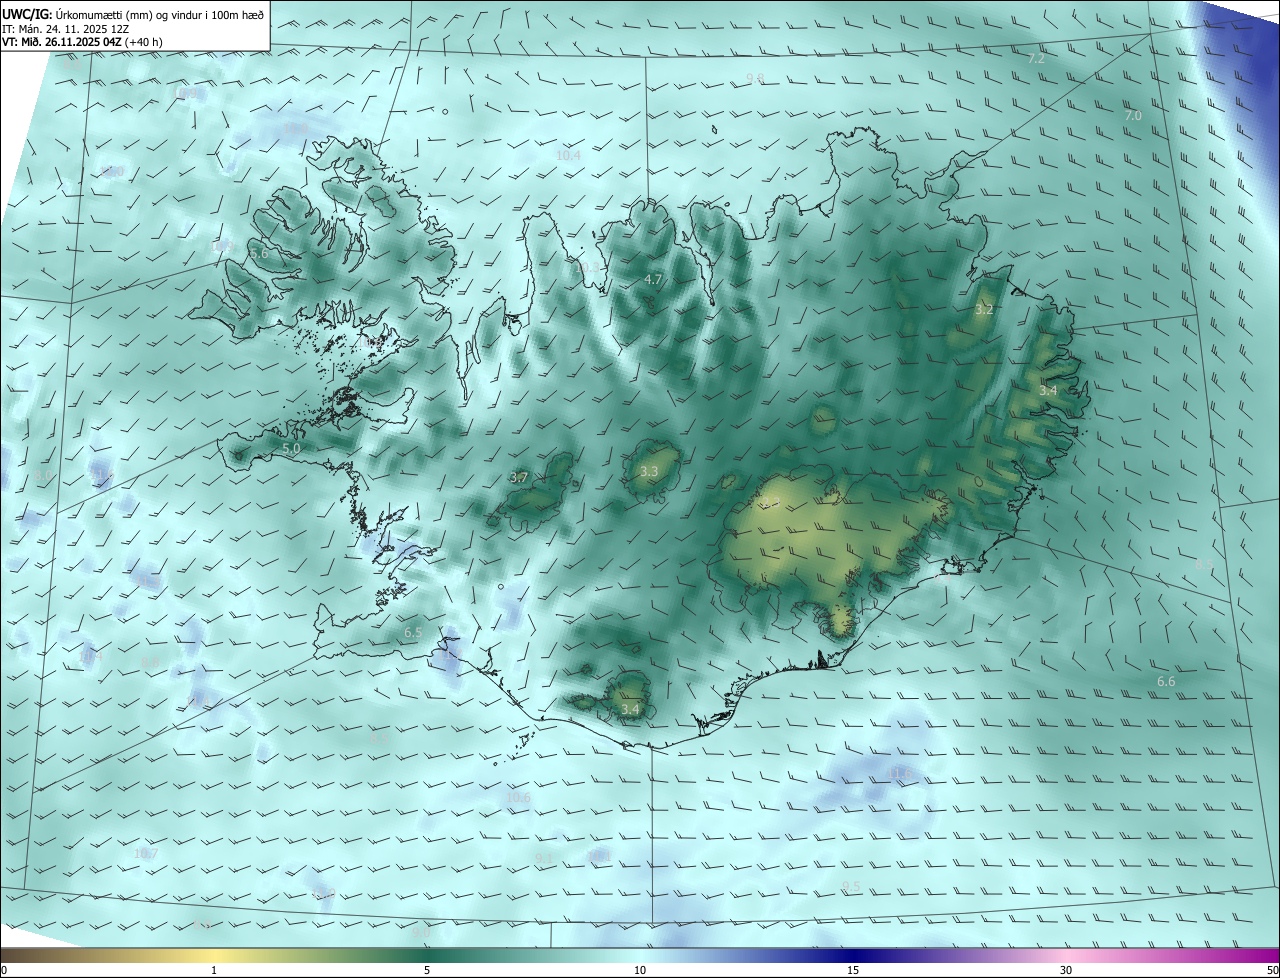Select the 'VT: Mið. 26.11.2025 04Z' line

pyautogui.click(x=62, y=41)
